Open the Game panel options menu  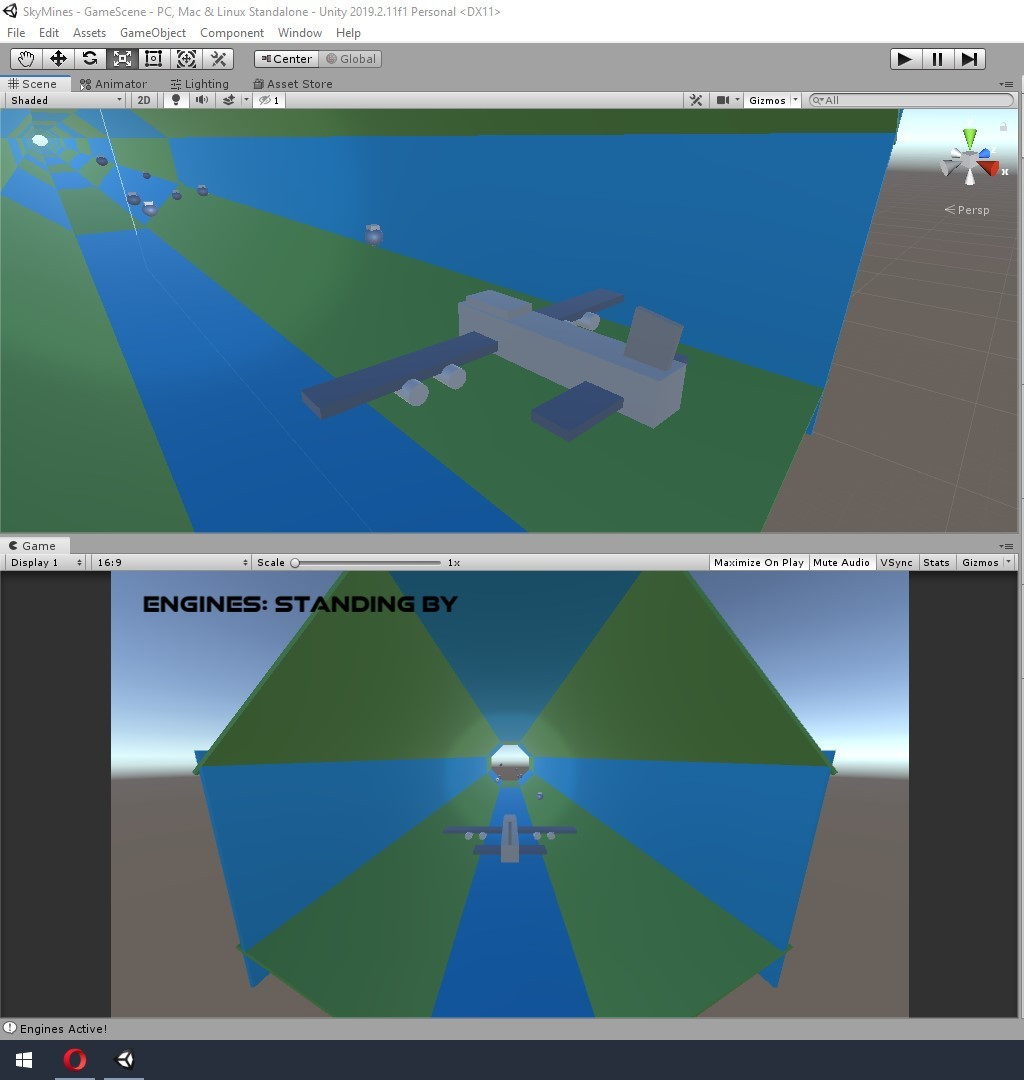tap(1006, 546)
